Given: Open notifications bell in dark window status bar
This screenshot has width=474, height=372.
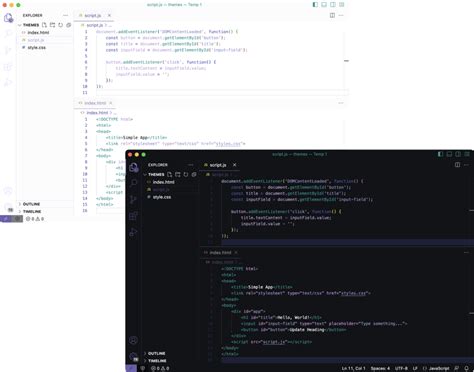Looking at the screenshot, I should click(x=467, y=368).
